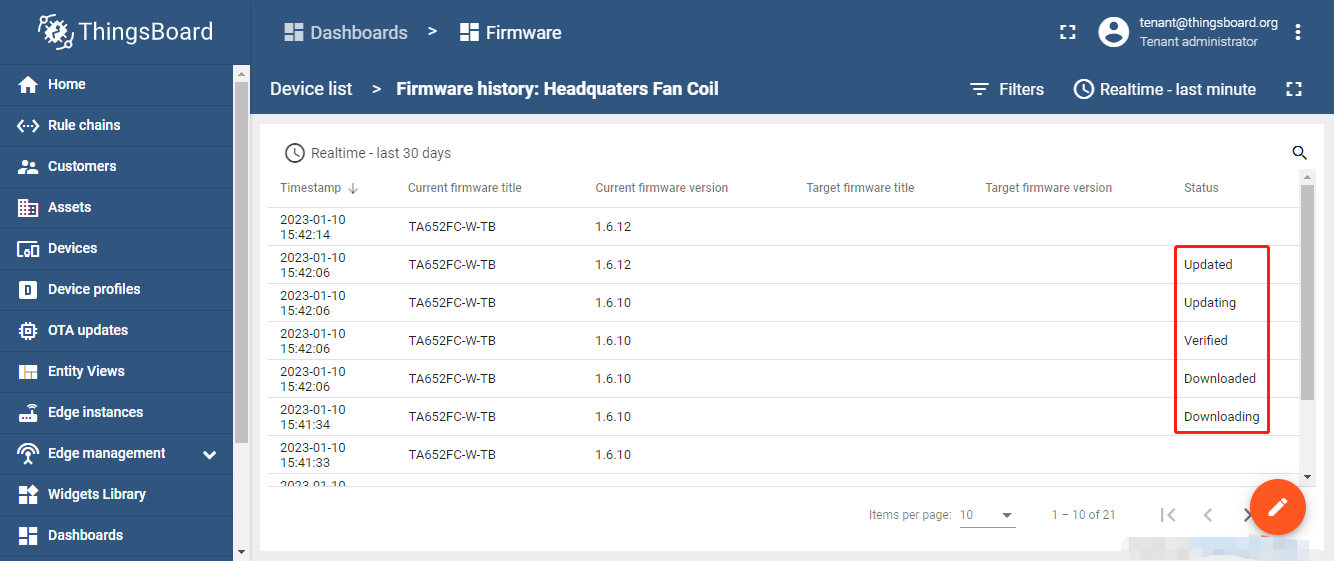Screen dimensions: 1334x561
Task: Expand dashboard to fullscreen icon
Action: pyautogui.click(x=1294, y=89)
